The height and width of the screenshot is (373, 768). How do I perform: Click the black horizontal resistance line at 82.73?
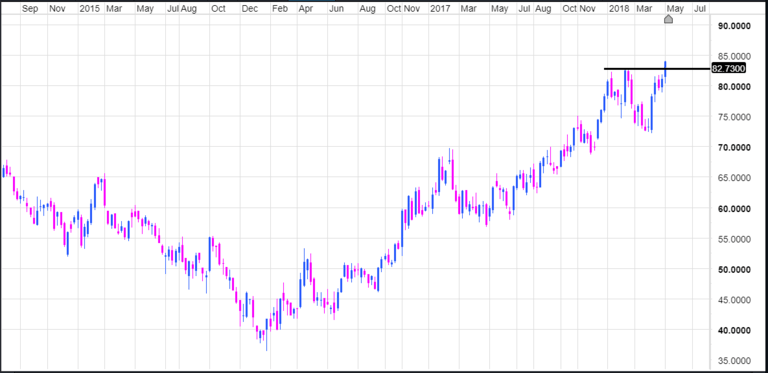coord(657,69)
